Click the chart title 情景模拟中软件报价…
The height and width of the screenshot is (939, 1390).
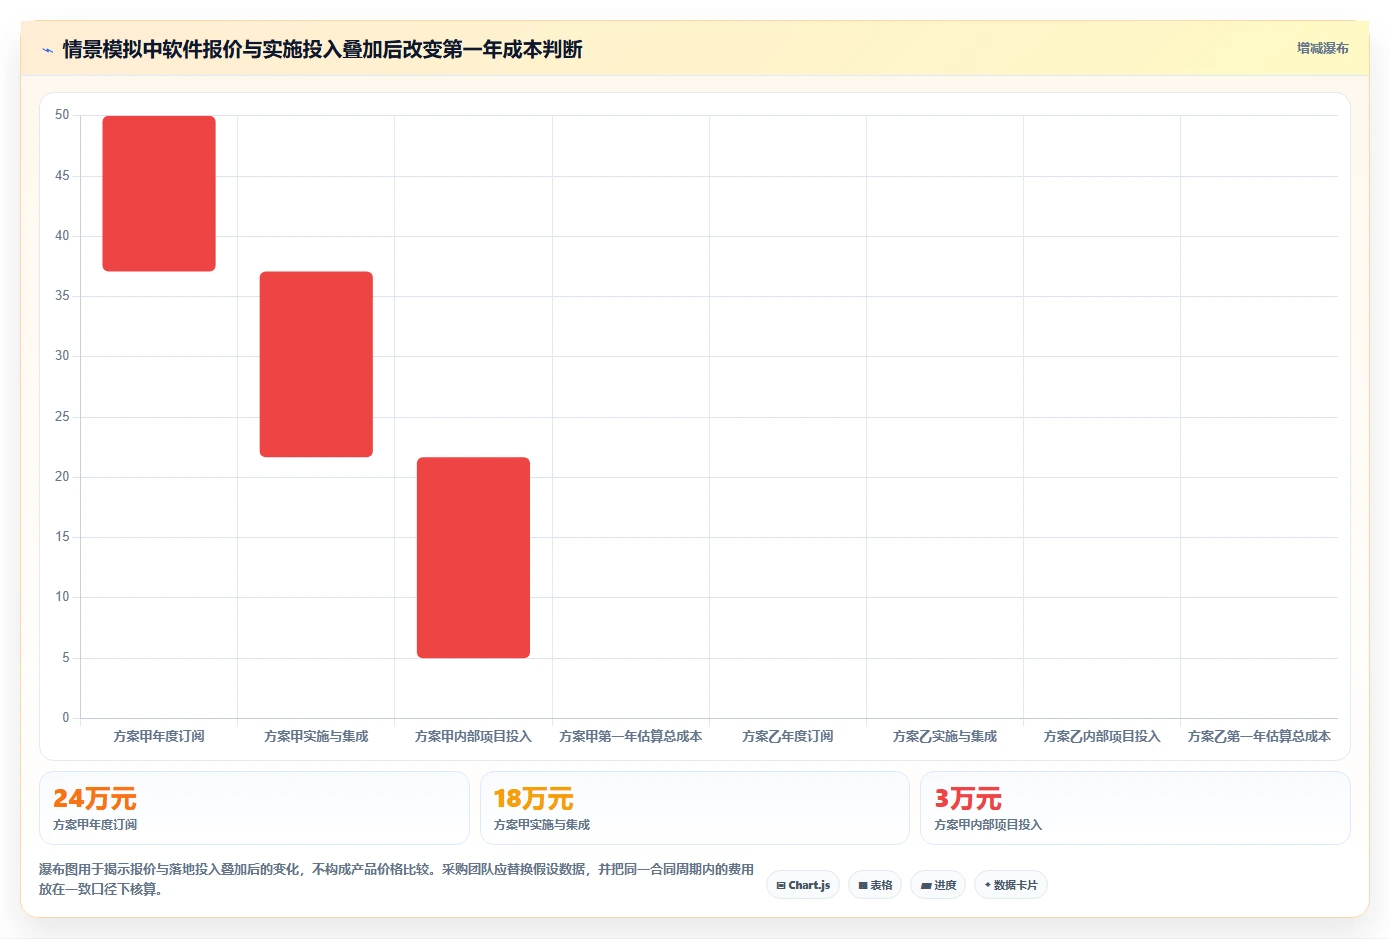(322, 49)
